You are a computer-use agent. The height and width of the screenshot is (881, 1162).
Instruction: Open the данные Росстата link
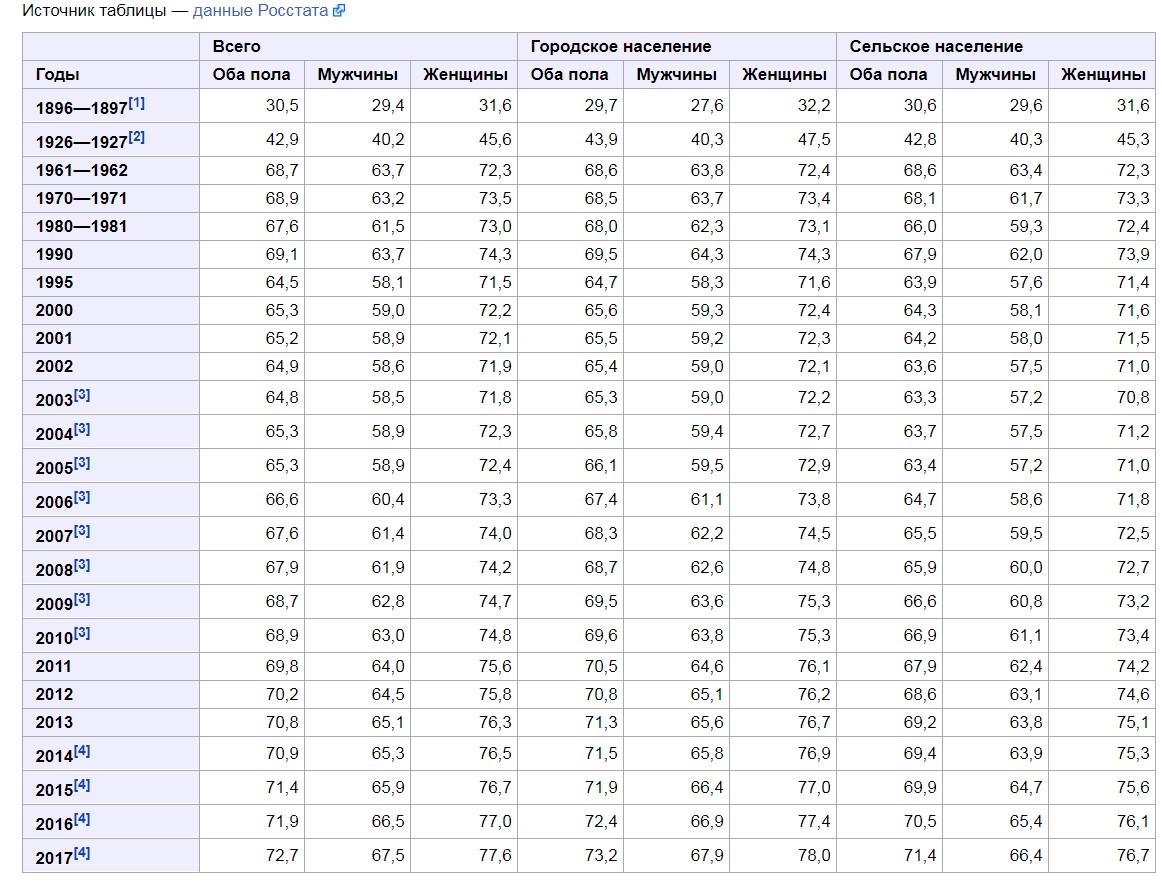(x=261, y=11)
